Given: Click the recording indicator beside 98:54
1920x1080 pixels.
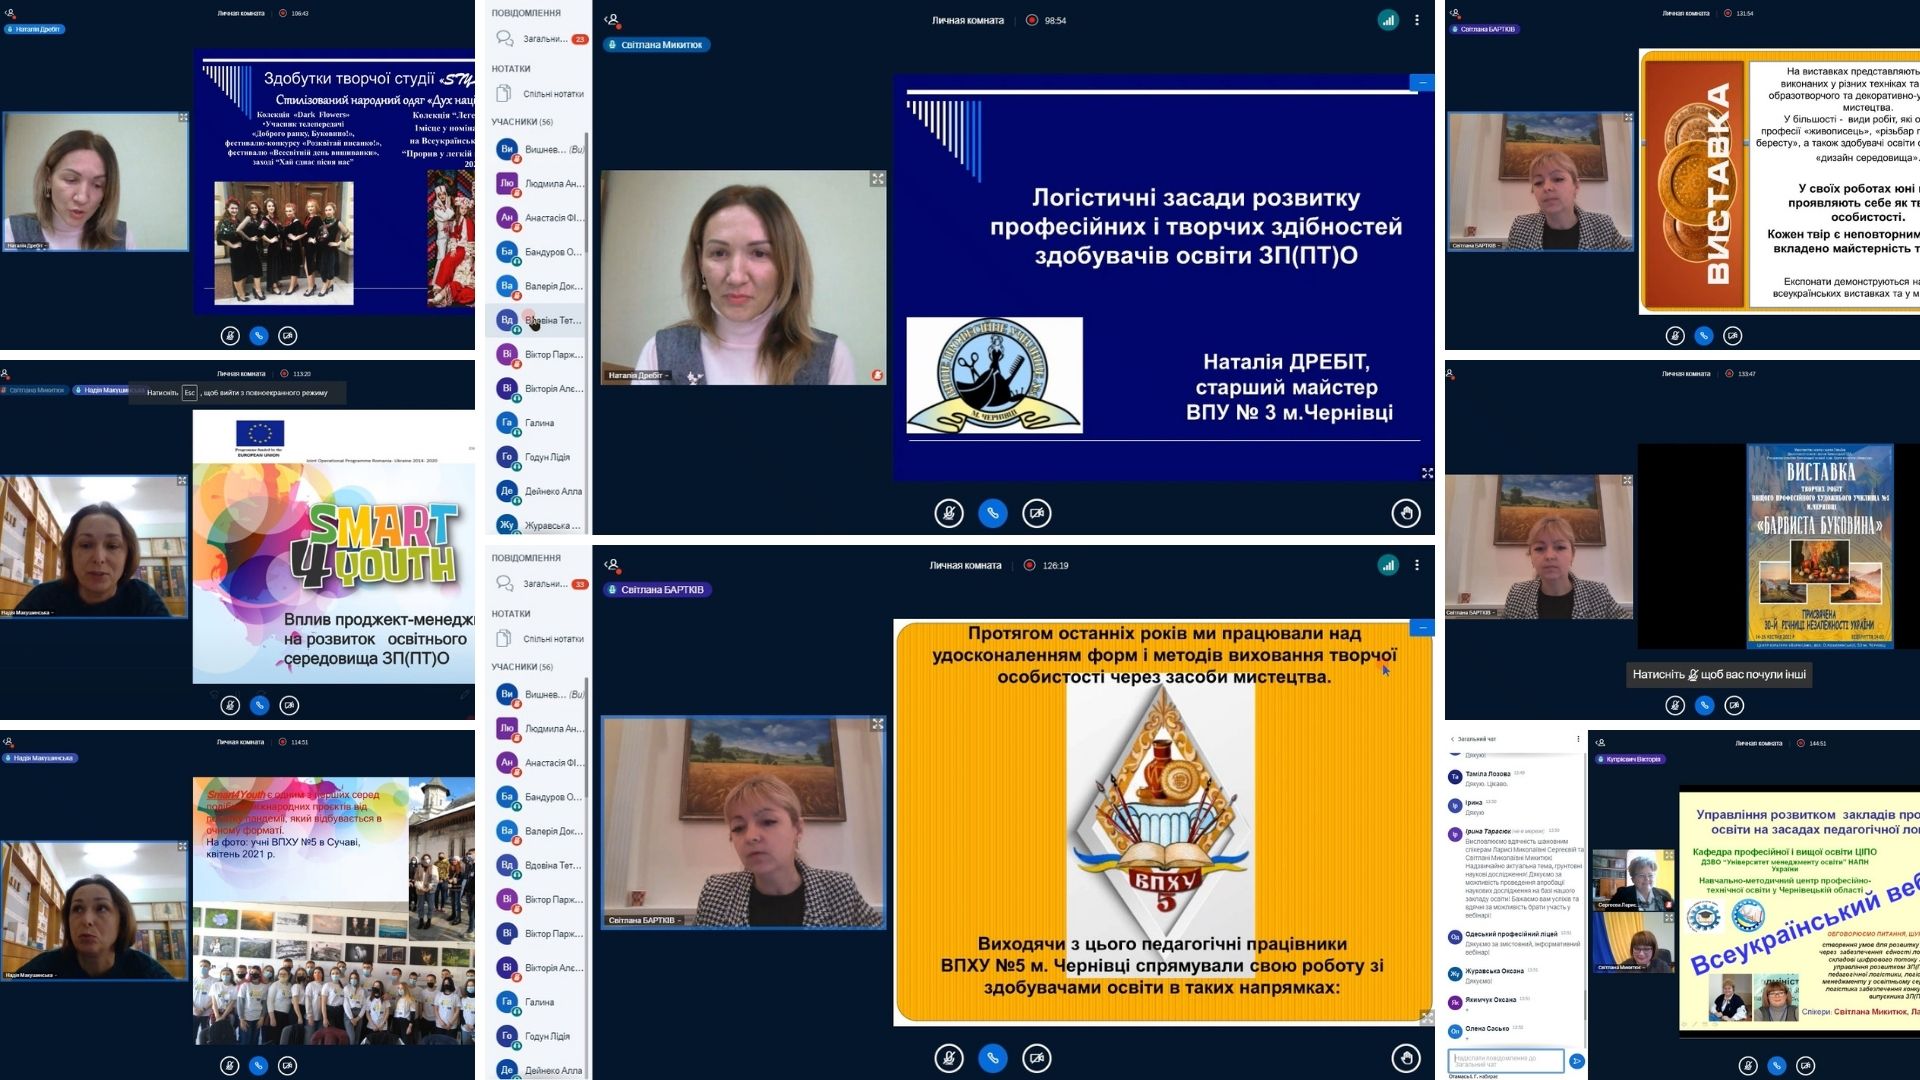Looking at the screenshot, I should (x=1032, y=20).
